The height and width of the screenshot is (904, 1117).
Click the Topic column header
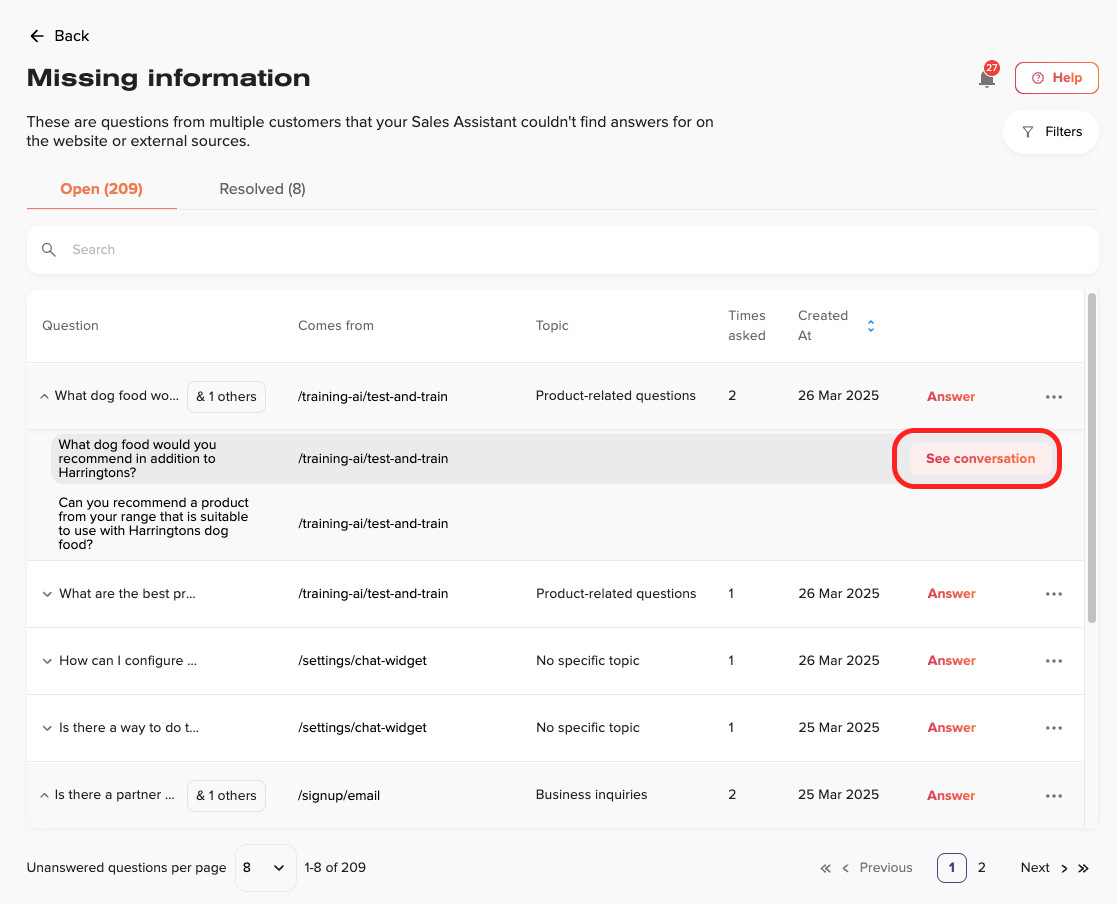pos(552,326)
